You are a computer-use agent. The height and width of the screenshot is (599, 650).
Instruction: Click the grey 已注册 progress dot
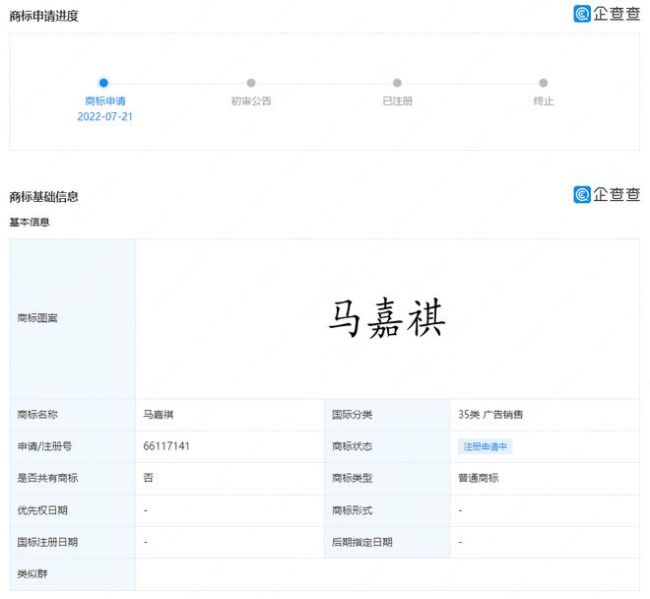coord(397,83)
